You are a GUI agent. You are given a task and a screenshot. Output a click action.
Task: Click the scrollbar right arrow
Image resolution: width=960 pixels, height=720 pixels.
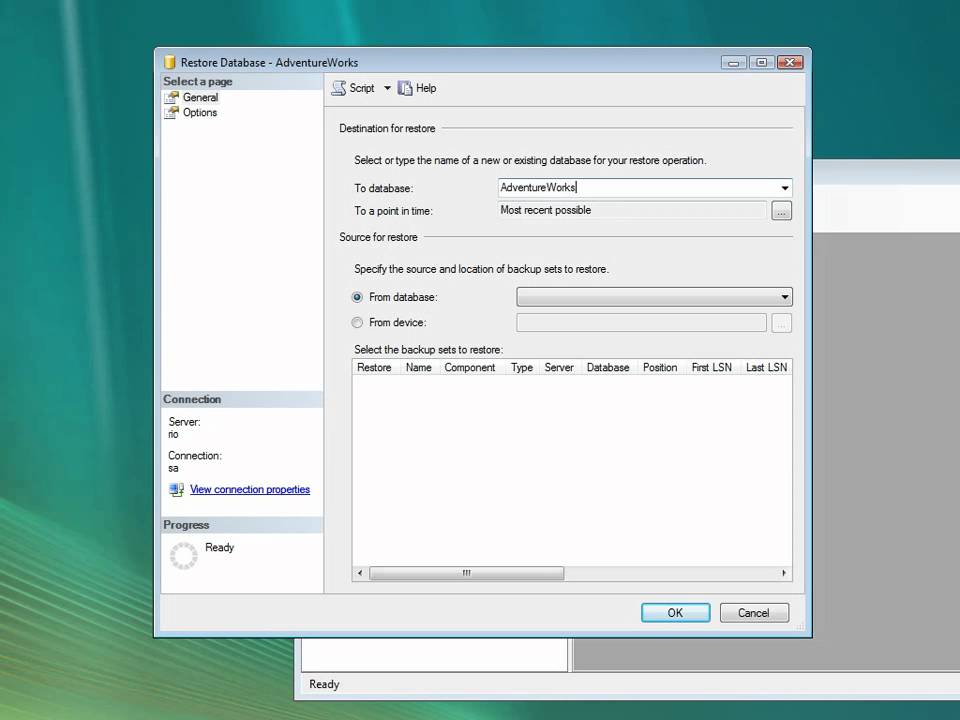click(x=784, y=573)
